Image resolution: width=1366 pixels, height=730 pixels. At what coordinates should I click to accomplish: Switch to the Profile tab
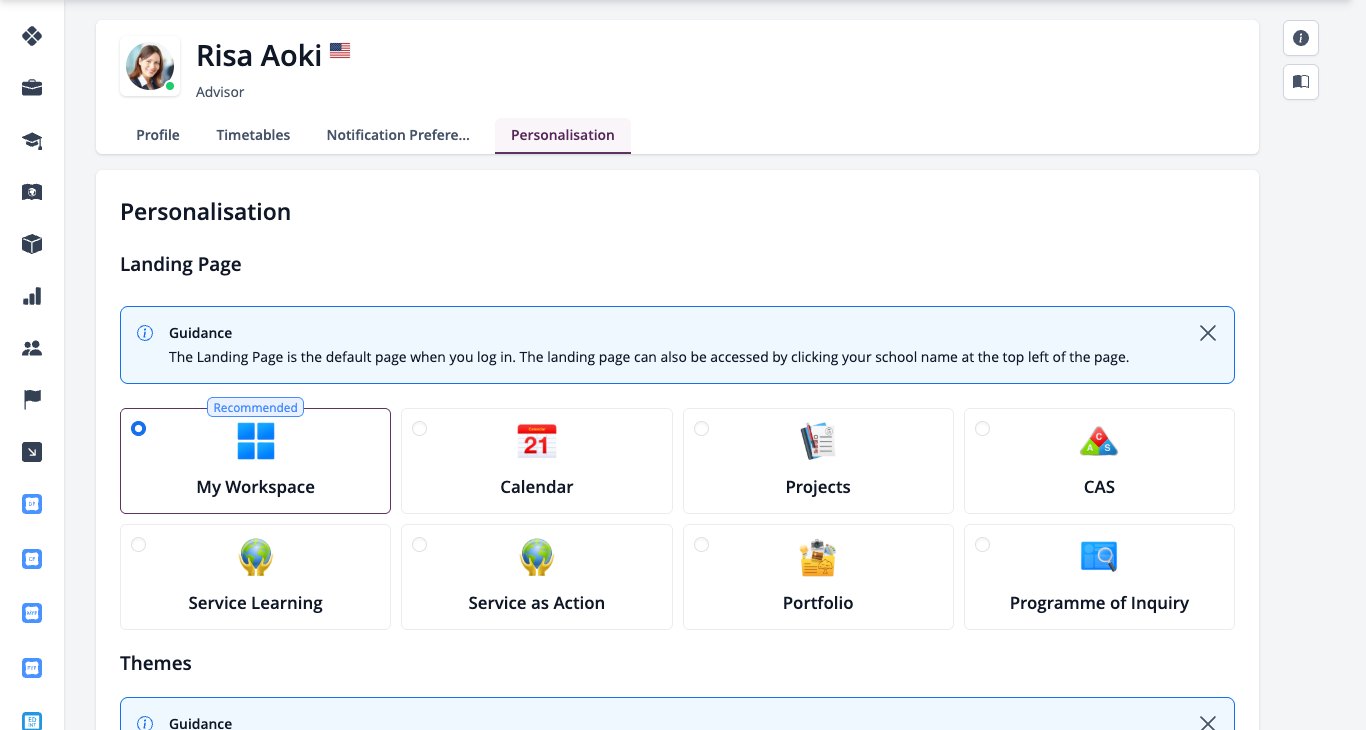[x=158, y=135]
